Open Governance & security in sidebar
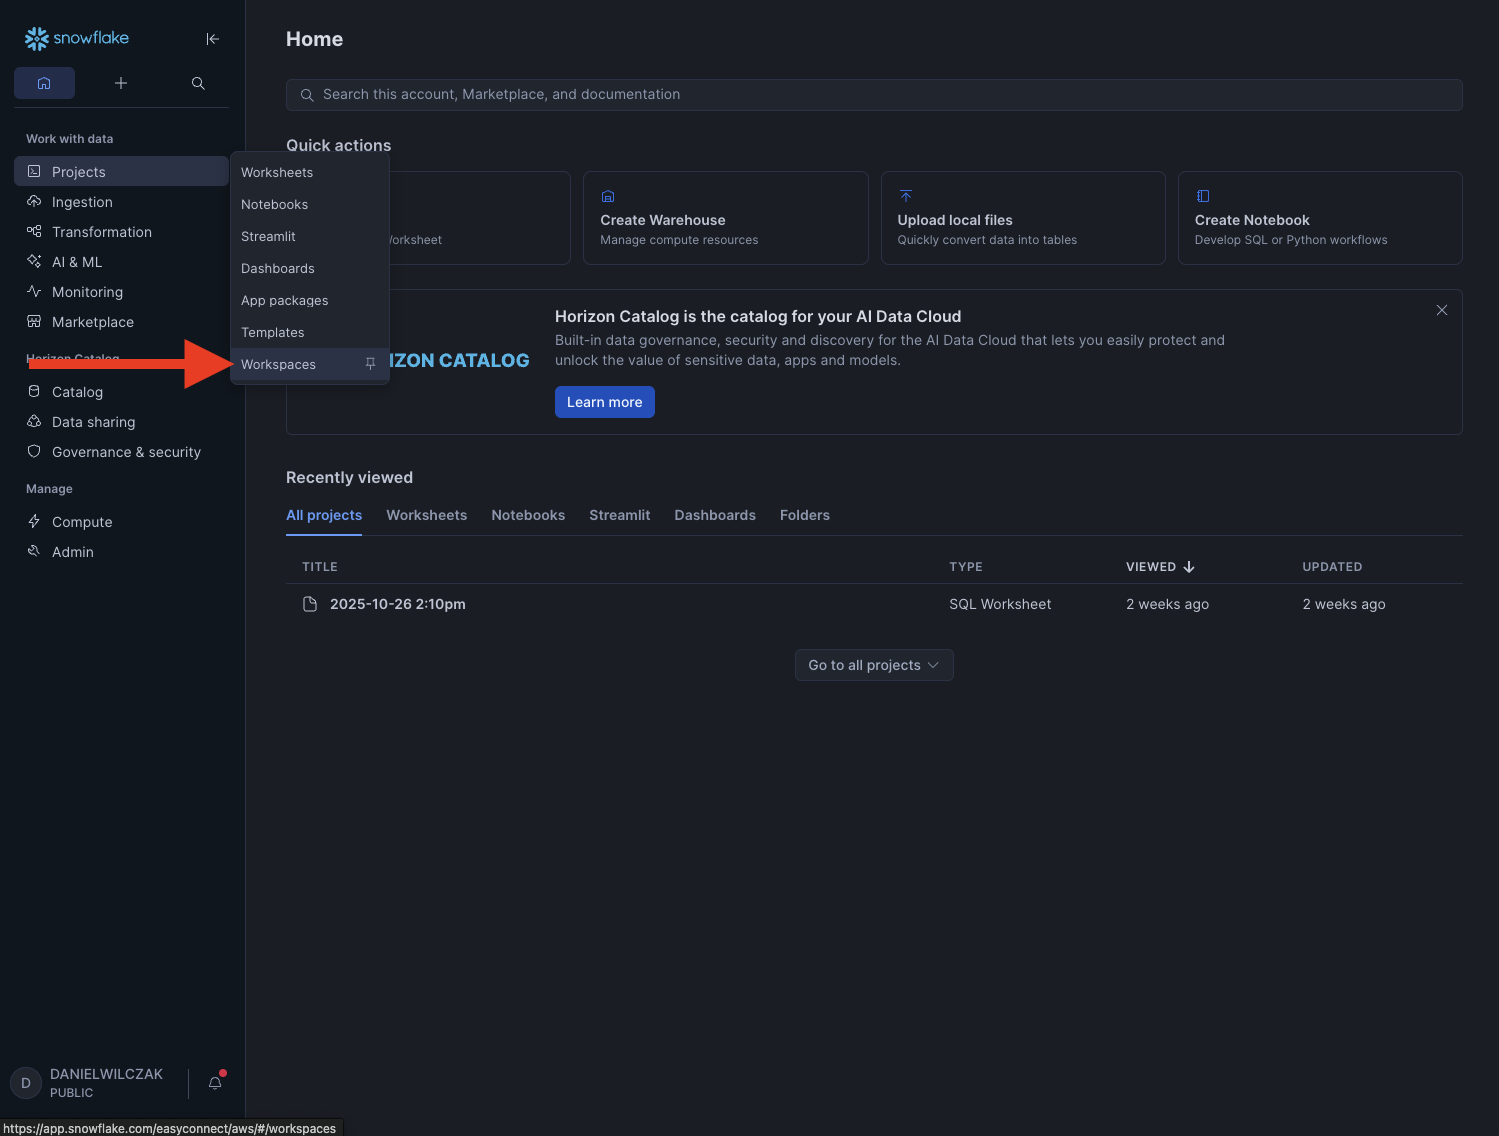The width and height of the screenshot is (1499, 1136). (126, 452)
